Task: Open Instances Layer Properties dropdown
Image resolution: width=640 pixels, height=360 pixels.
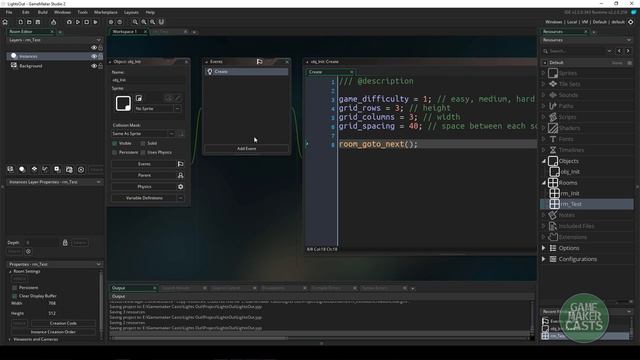Action: click(99, 182)
